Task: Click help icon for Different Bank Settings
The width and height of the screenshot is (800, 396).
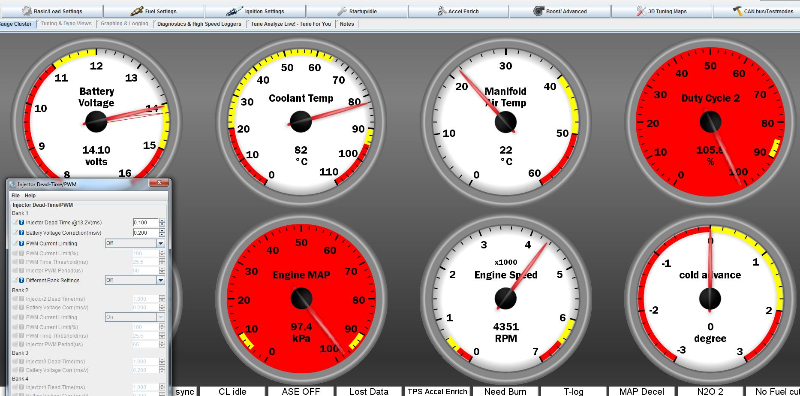Action: pyautogui.click(x=22, y=280)
